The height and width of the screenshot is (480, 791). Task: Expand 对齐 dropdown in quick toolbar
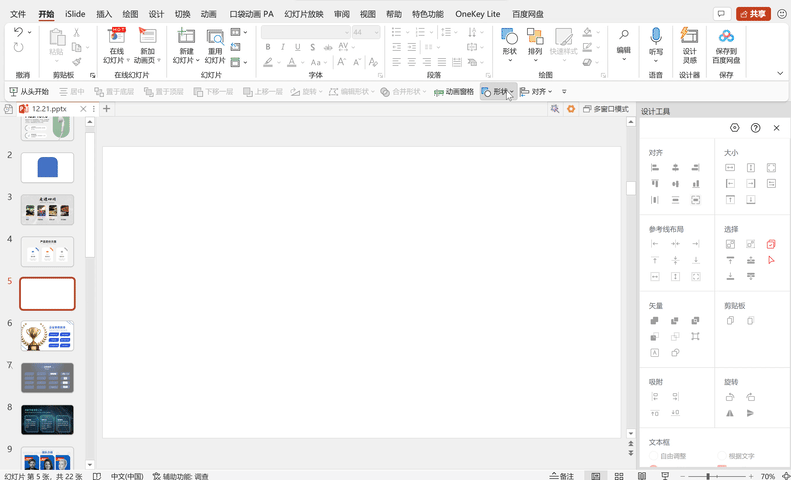550,92
